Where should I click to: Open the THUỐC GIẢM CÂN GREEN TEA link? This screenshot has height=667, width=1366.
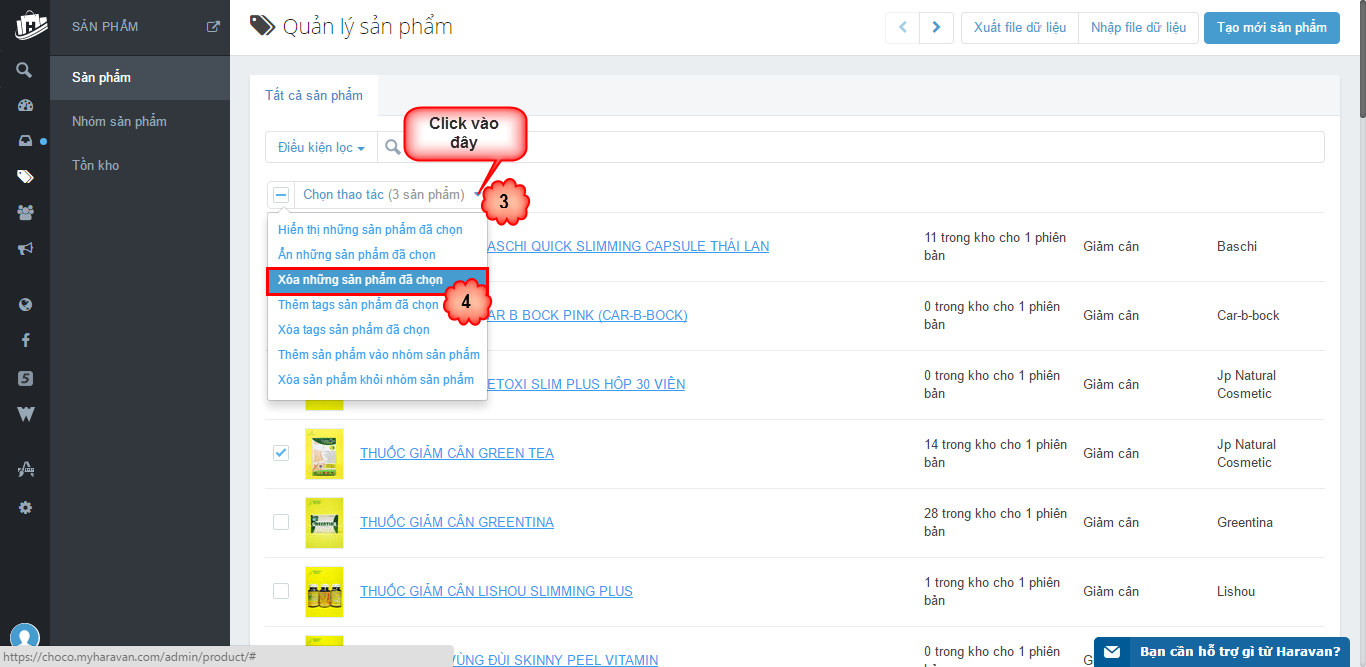click(457, 453)
